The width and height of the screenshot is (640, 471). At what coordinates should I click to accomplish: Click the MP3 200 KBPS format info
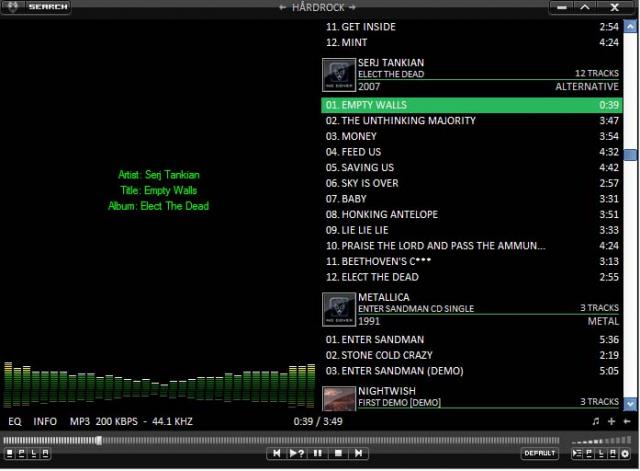(131, 421)
